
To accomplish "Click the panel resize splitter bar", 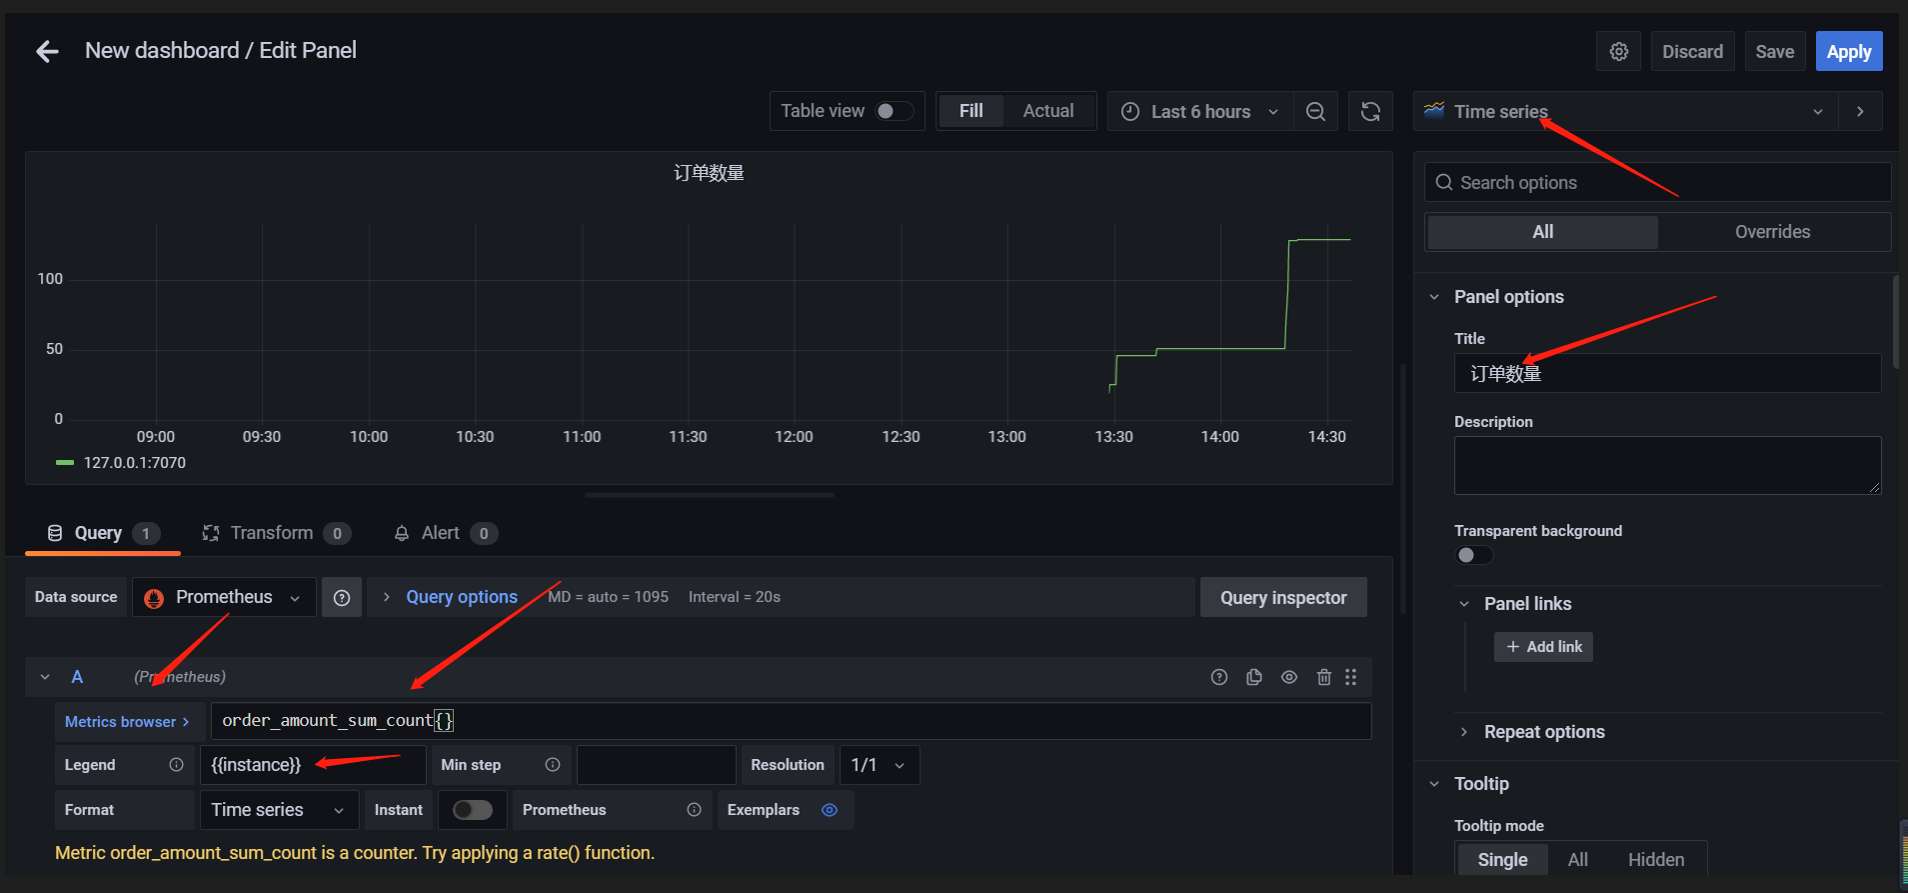I will 709,494.
